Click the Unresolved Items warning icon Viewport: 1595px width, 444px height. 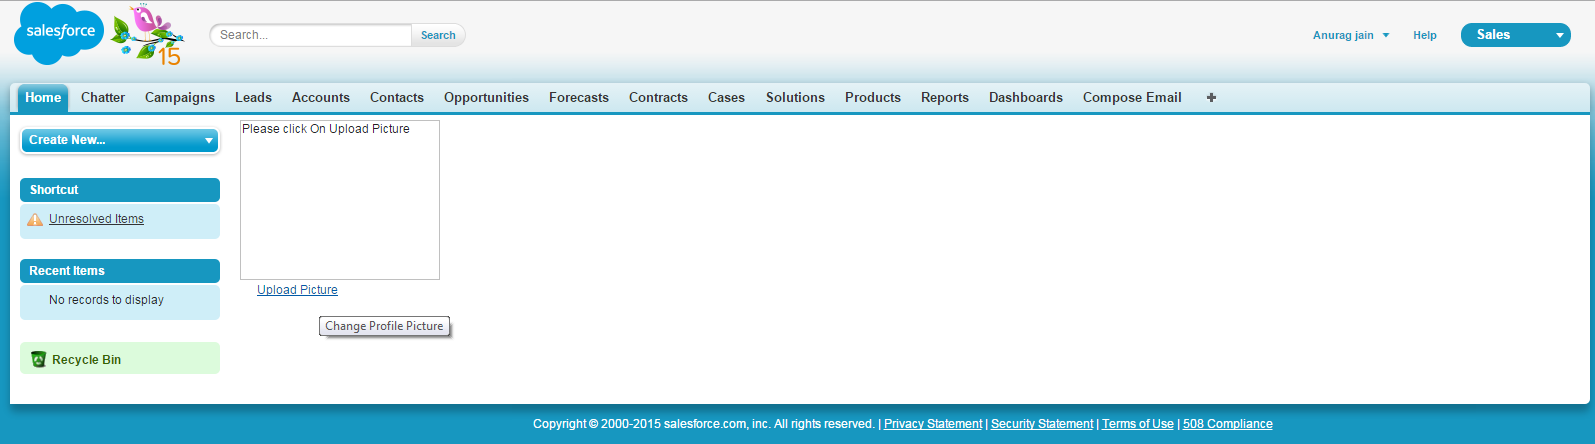click(35, 219)
